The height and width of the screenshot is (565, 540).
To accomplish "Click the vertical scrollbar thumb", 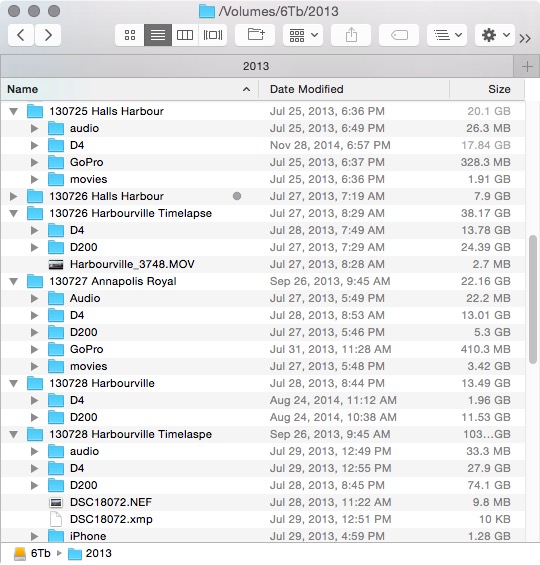I will 533,299.
